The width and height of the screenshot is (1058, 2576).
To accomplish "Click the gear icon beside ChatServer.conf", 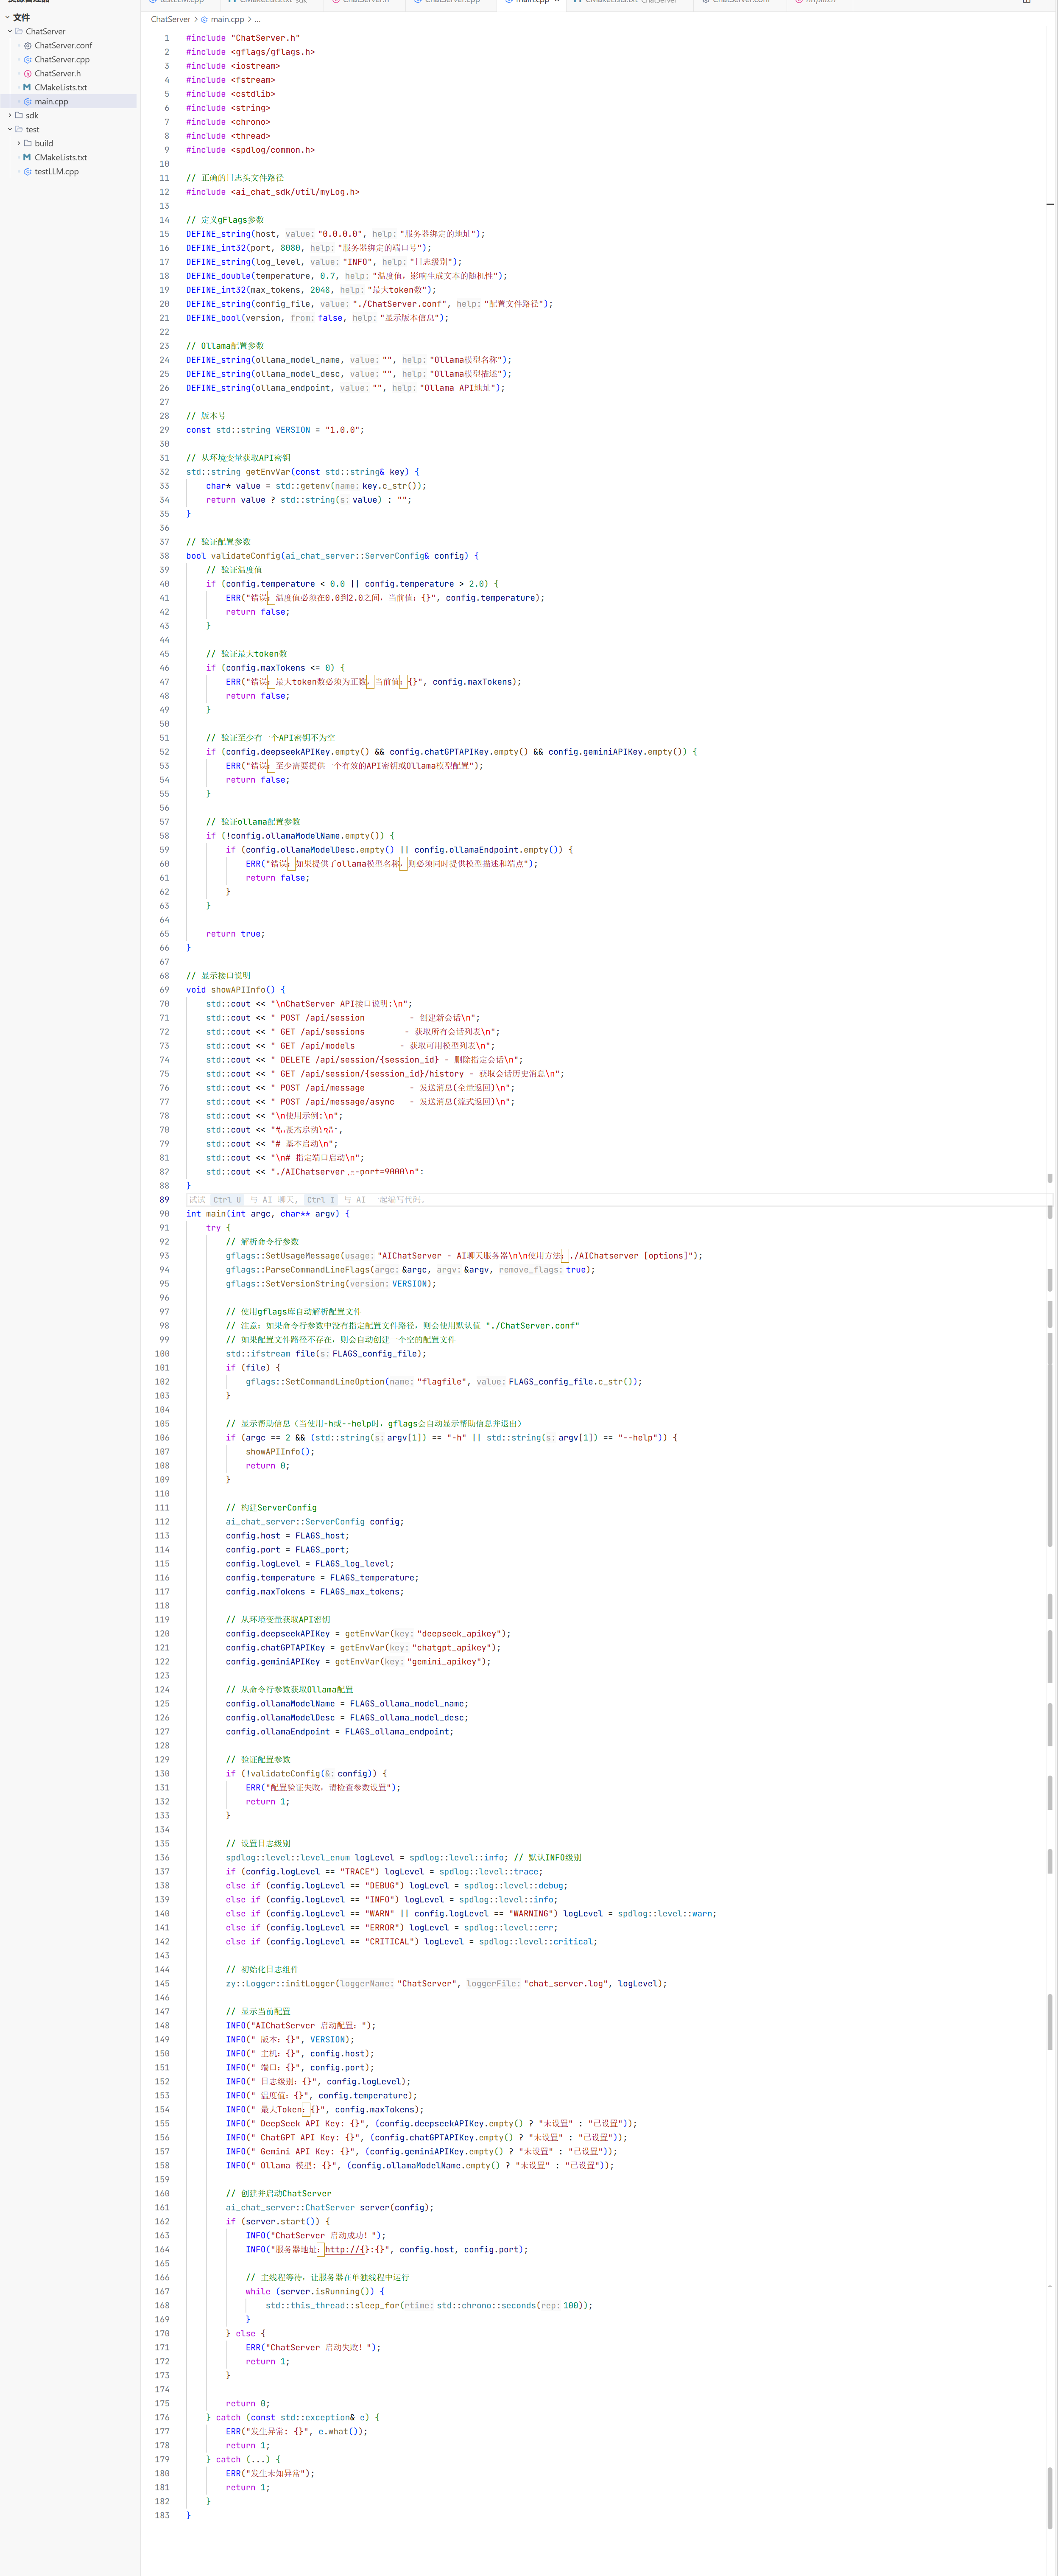I will tap(27, 46).
